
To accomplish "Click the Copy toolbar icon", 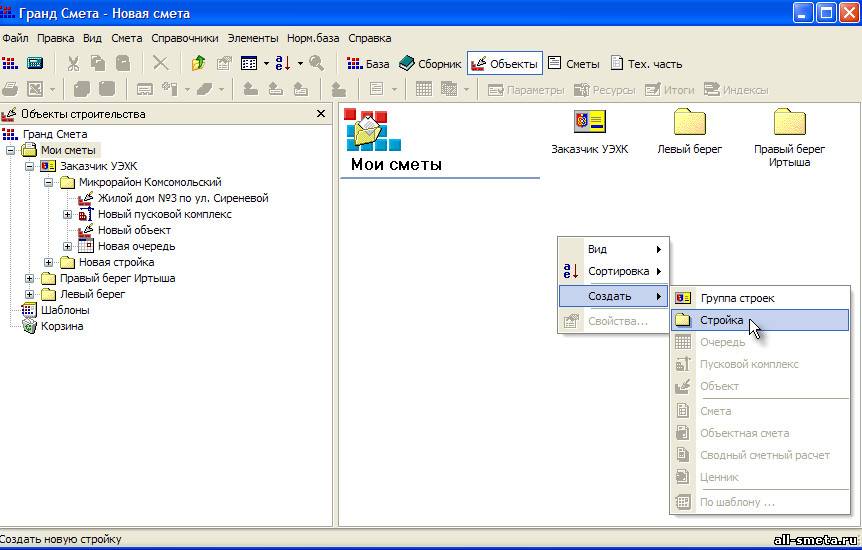I will coord(98,63).
